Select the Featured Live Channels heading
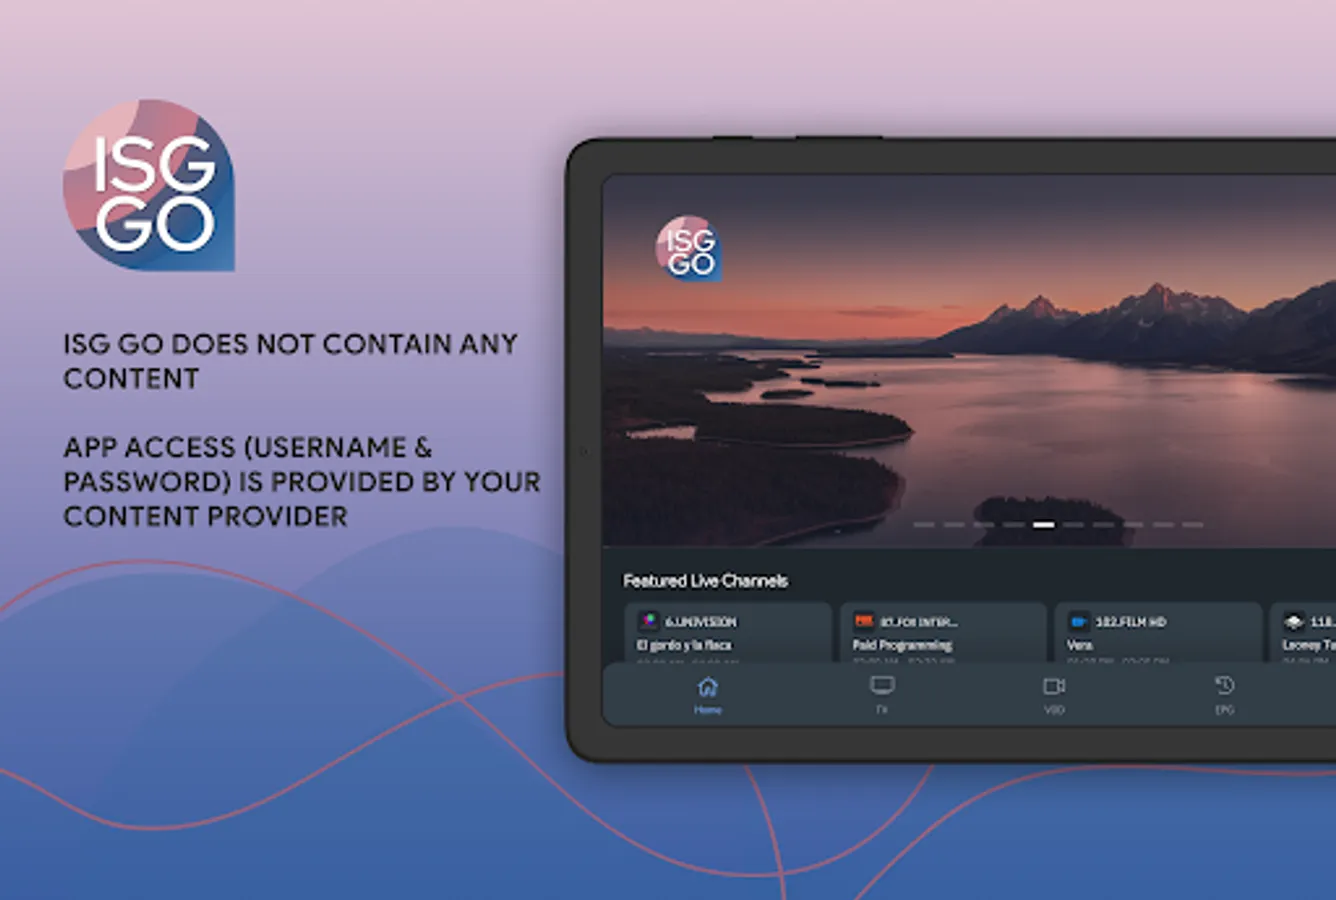Image resolution: width=1336 pixels, height=900 pixels. tap(705, 581)
